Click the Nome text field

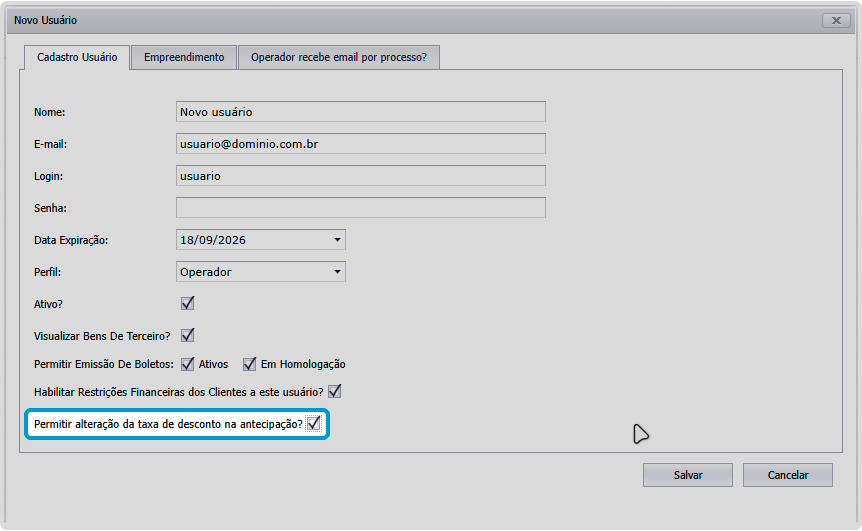tap(360, 112)
